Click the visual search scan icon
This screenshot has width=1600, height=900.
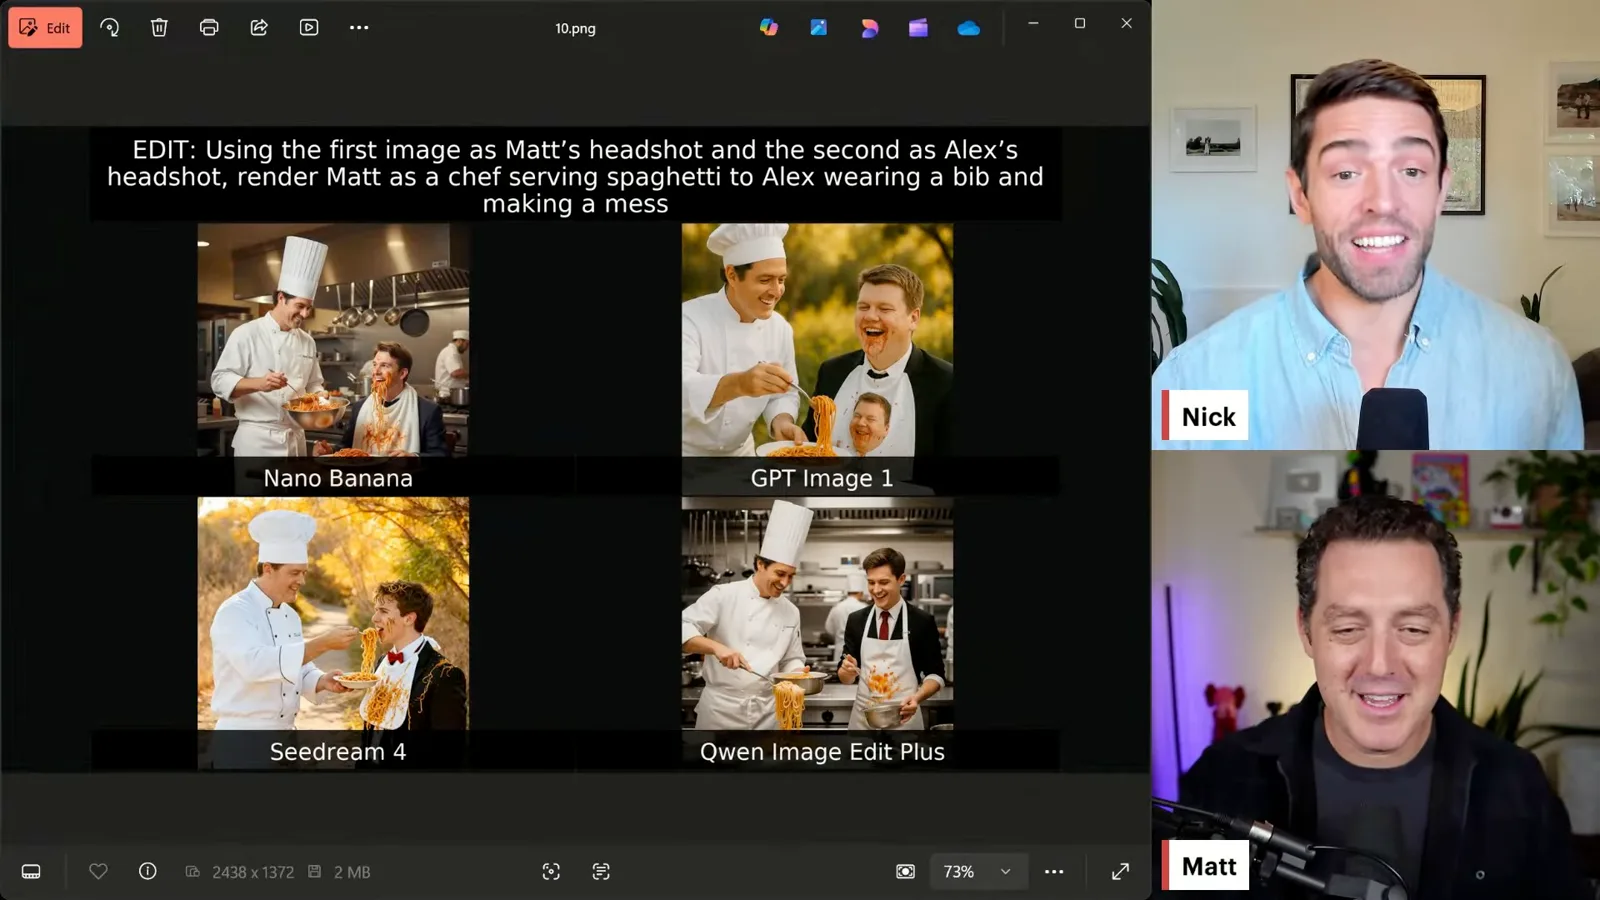(x=551, y=872)
